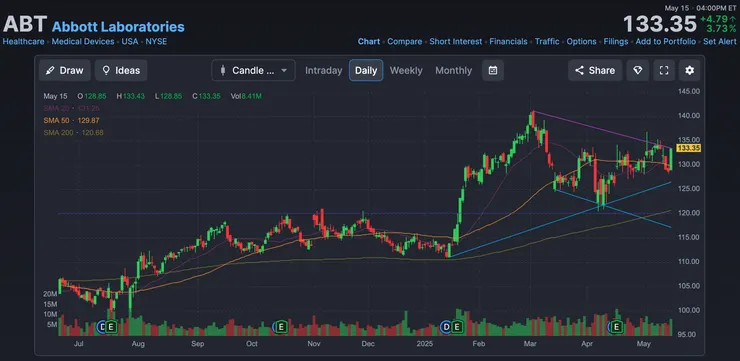Click the 3.73% percent change value
The height and width of the screenshot is (361, 740).
[x=722, y=29]
